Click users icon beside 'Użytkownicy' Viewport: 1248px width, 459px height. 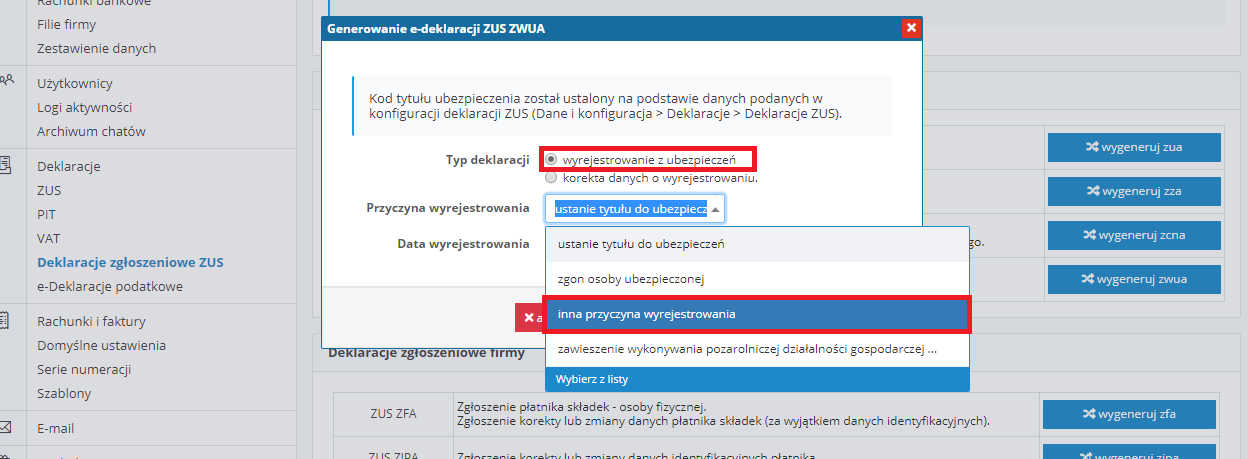pyautogui.click(x=5, y=81)
